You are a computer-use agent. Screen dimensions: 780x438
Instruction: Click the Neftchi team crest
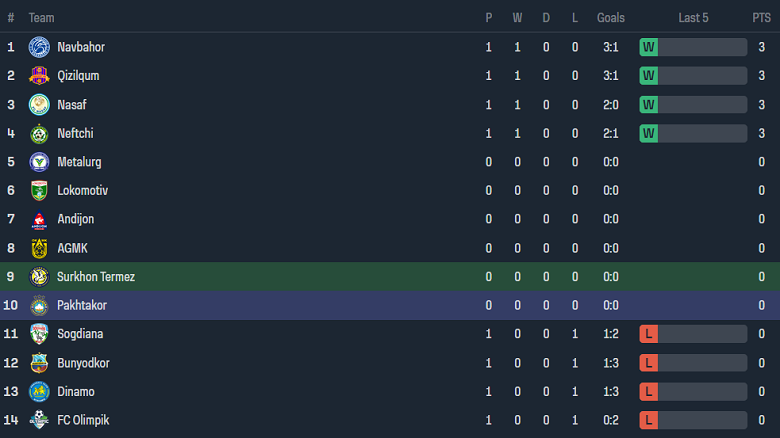pyautogui.click(x=39, y=133)
